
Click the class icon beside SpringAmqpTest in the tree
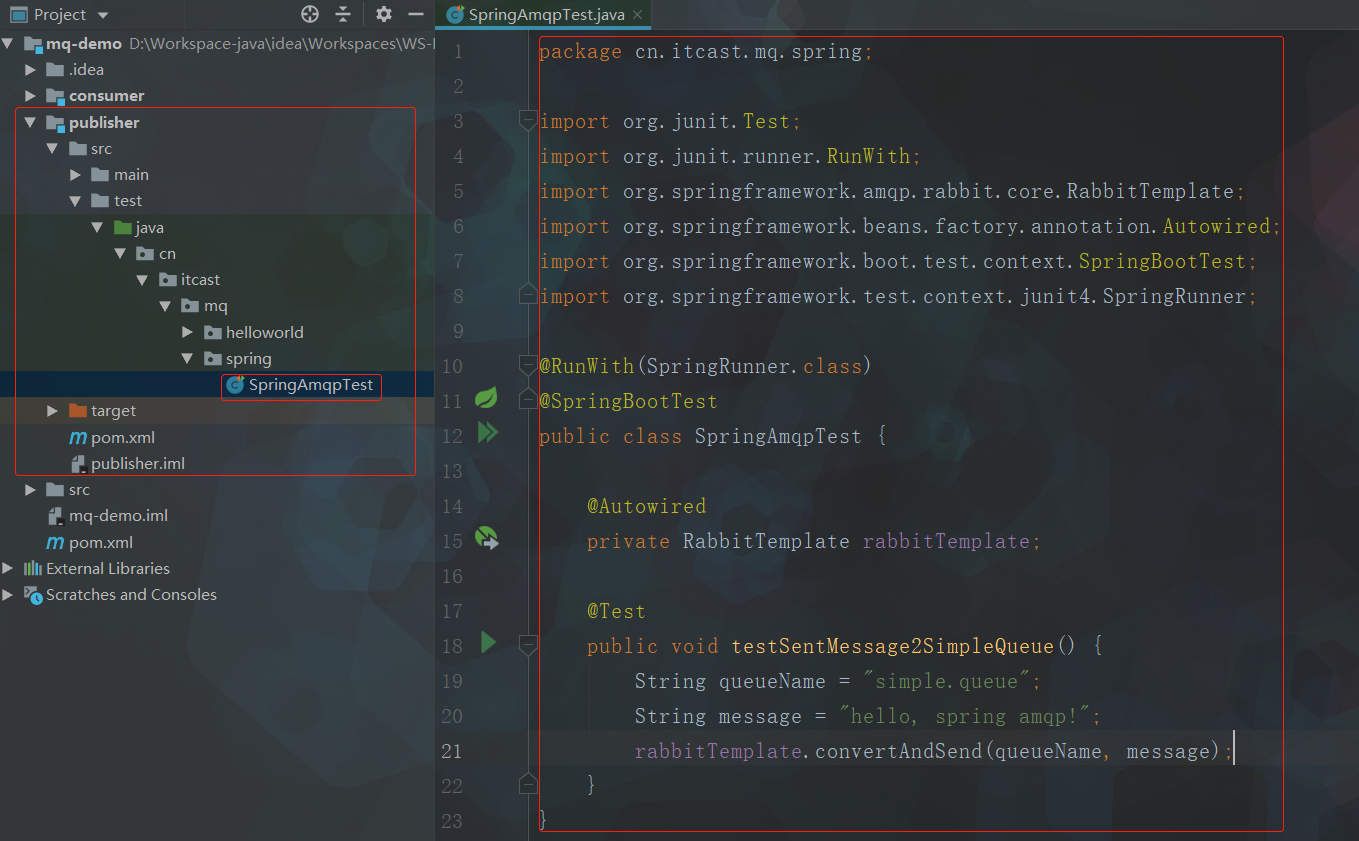pyautogui.click(x=235, y=385)
